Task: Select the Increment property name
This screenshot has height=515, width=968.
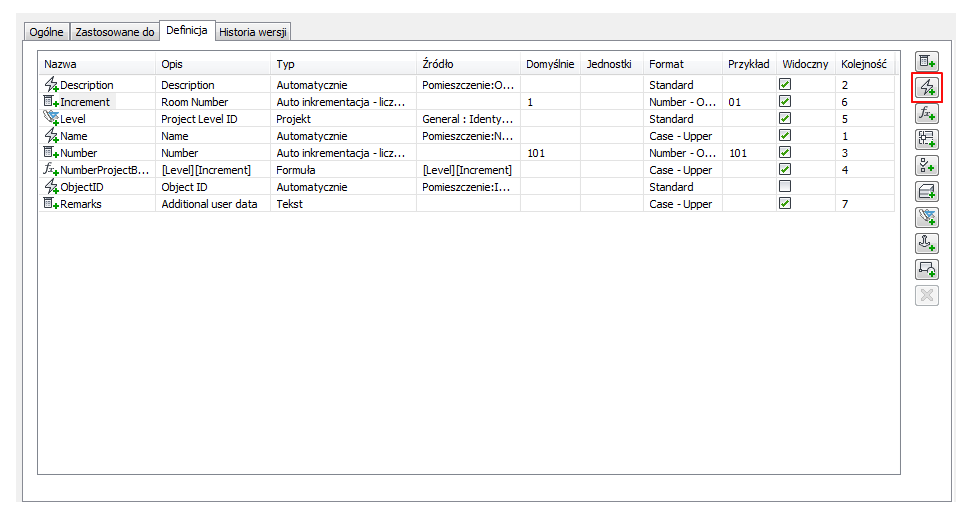Action: (x=85, y=102)
